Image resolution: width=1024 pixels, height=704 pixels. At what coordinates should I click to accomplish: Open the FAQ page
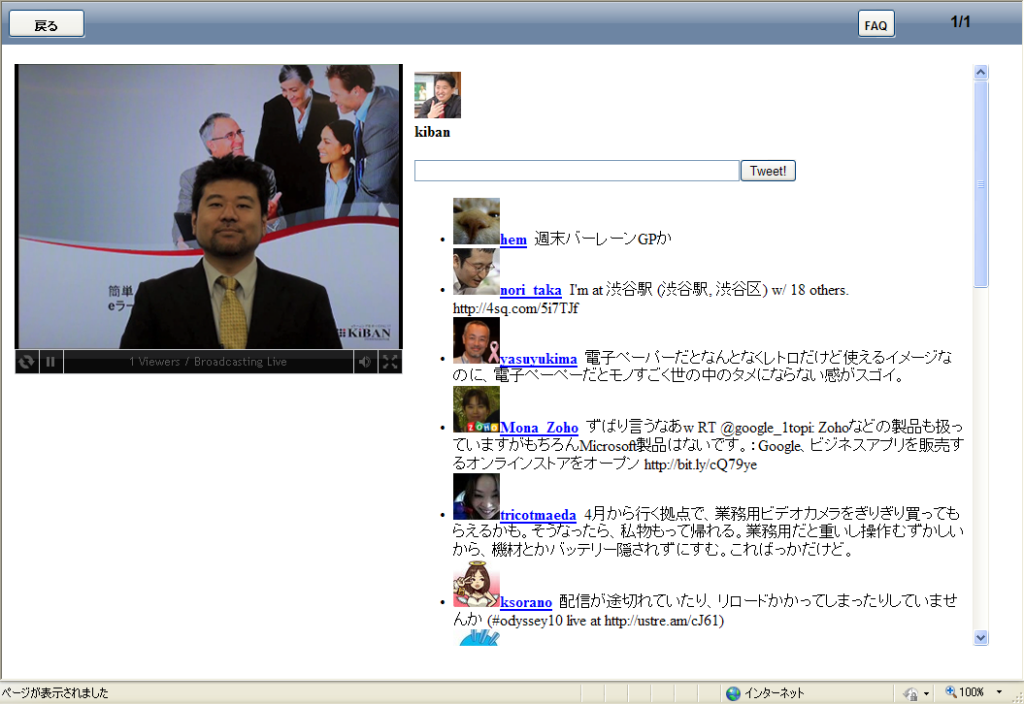pos(876,23)
